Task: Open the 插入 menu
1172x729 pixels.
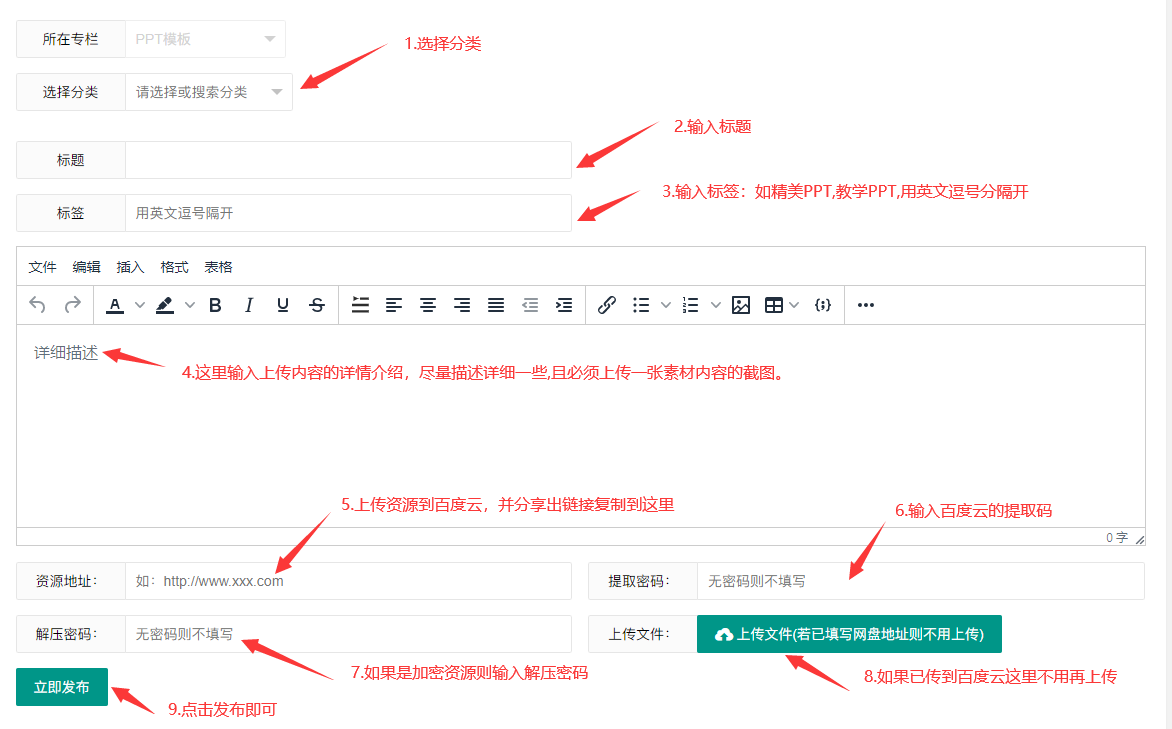Action: pos(130,267)
